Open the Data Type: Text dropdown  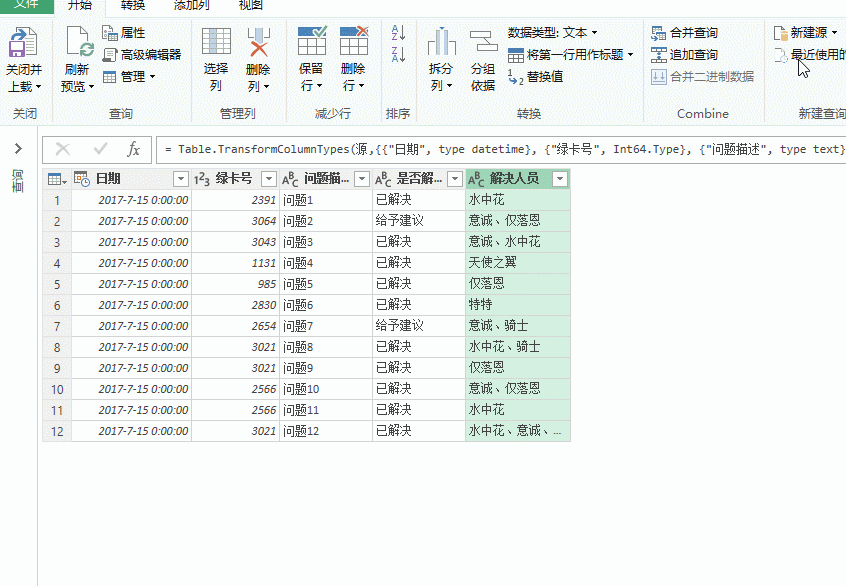coord(552,33)
